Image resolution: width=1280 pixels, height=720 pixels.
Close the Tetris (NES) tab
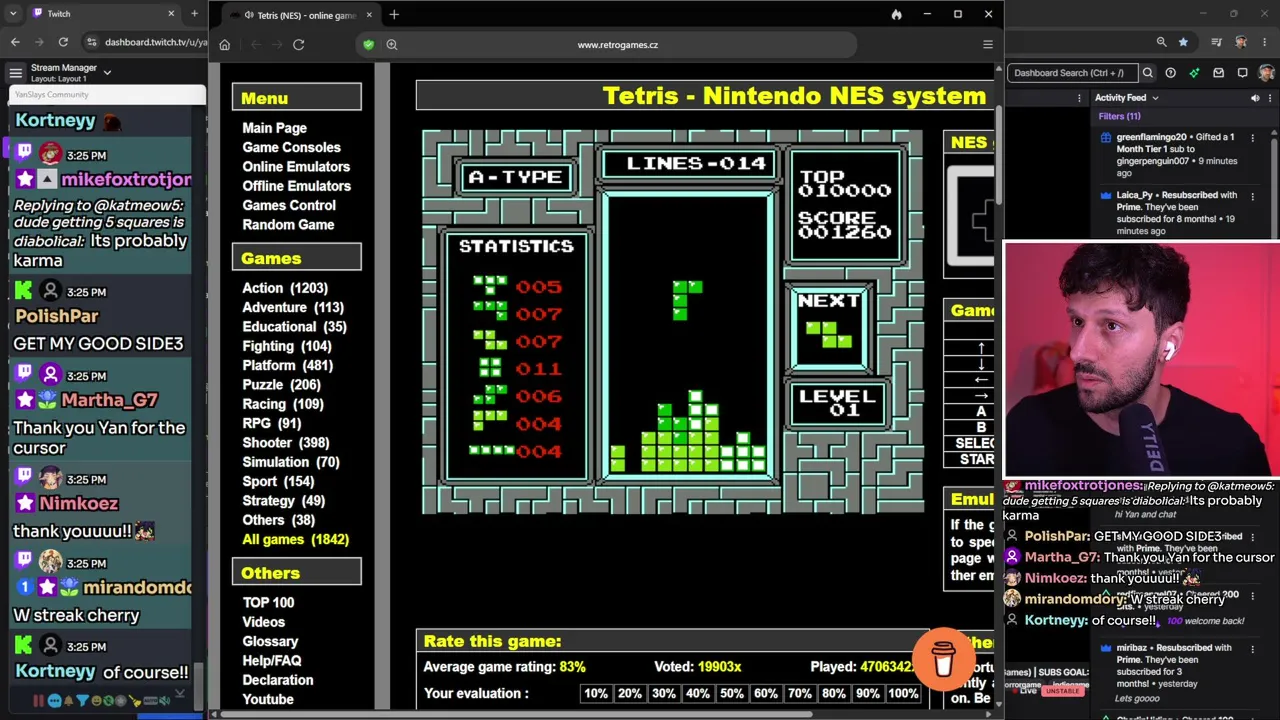click(x=369, y=15)
